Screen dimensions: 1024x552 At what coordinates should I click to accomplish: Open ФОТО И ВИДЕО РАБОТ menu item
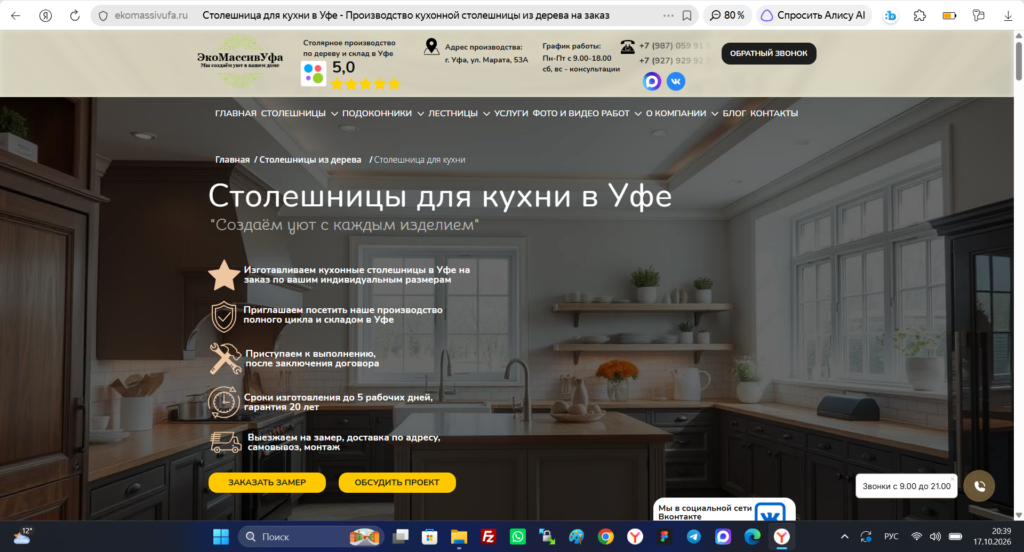coord(581,113)
